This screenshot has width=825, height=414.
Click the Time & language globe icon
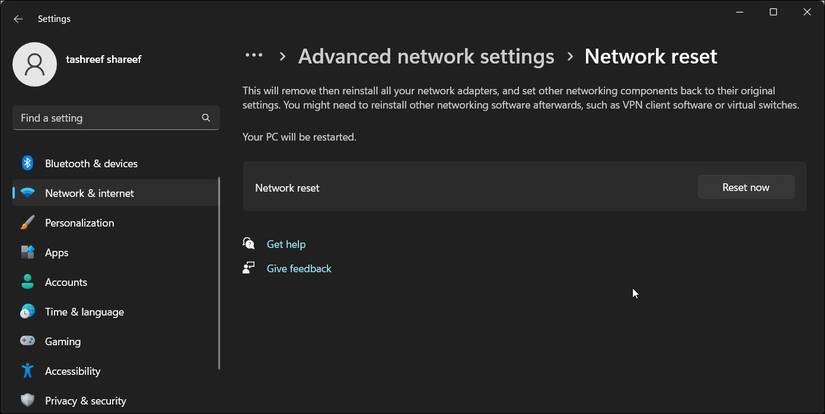pos(28,312)
